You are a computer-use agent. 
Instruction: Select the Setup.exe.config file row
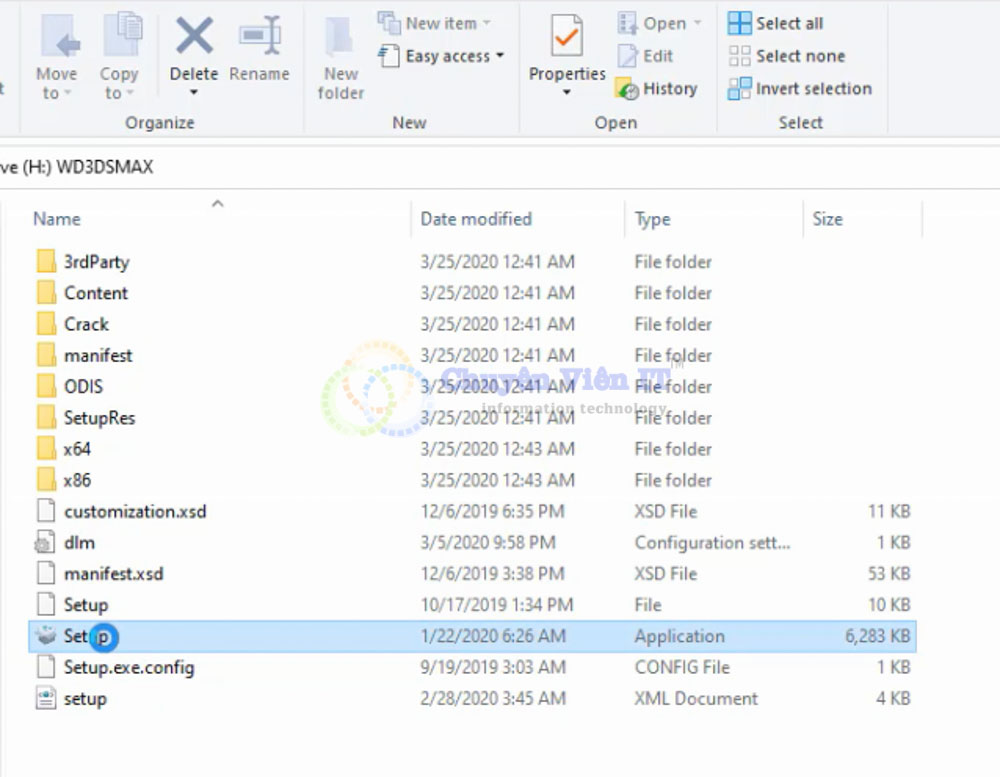coord(129,667)
